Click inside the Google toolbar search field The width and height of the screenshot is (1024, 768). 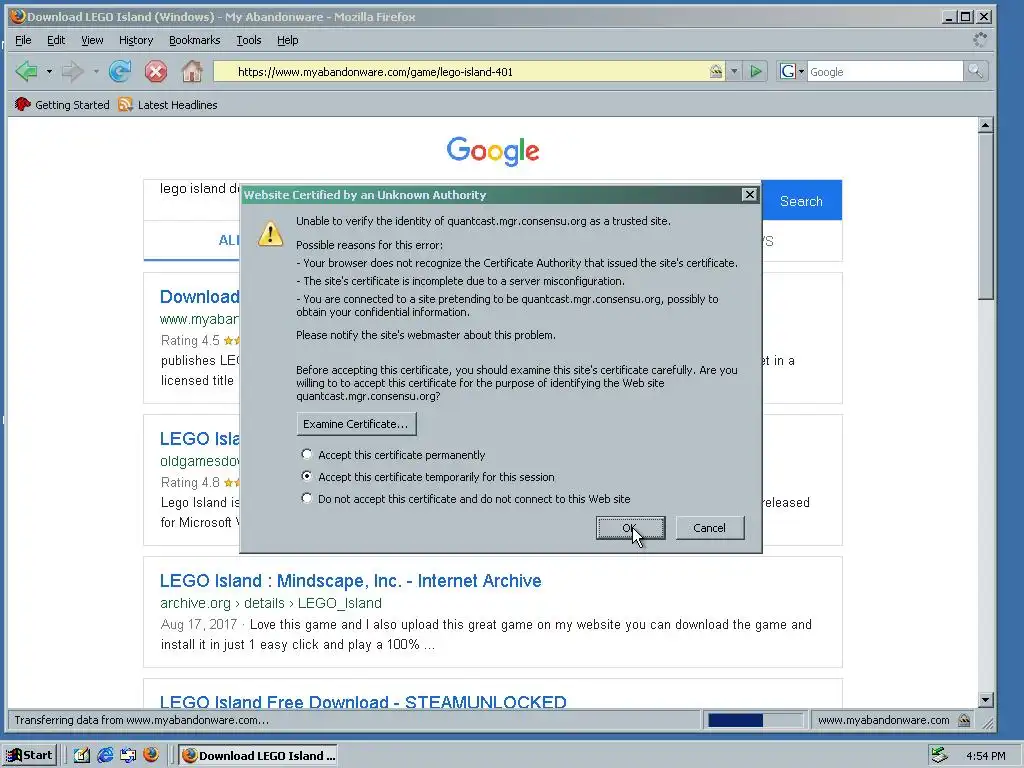884,72
